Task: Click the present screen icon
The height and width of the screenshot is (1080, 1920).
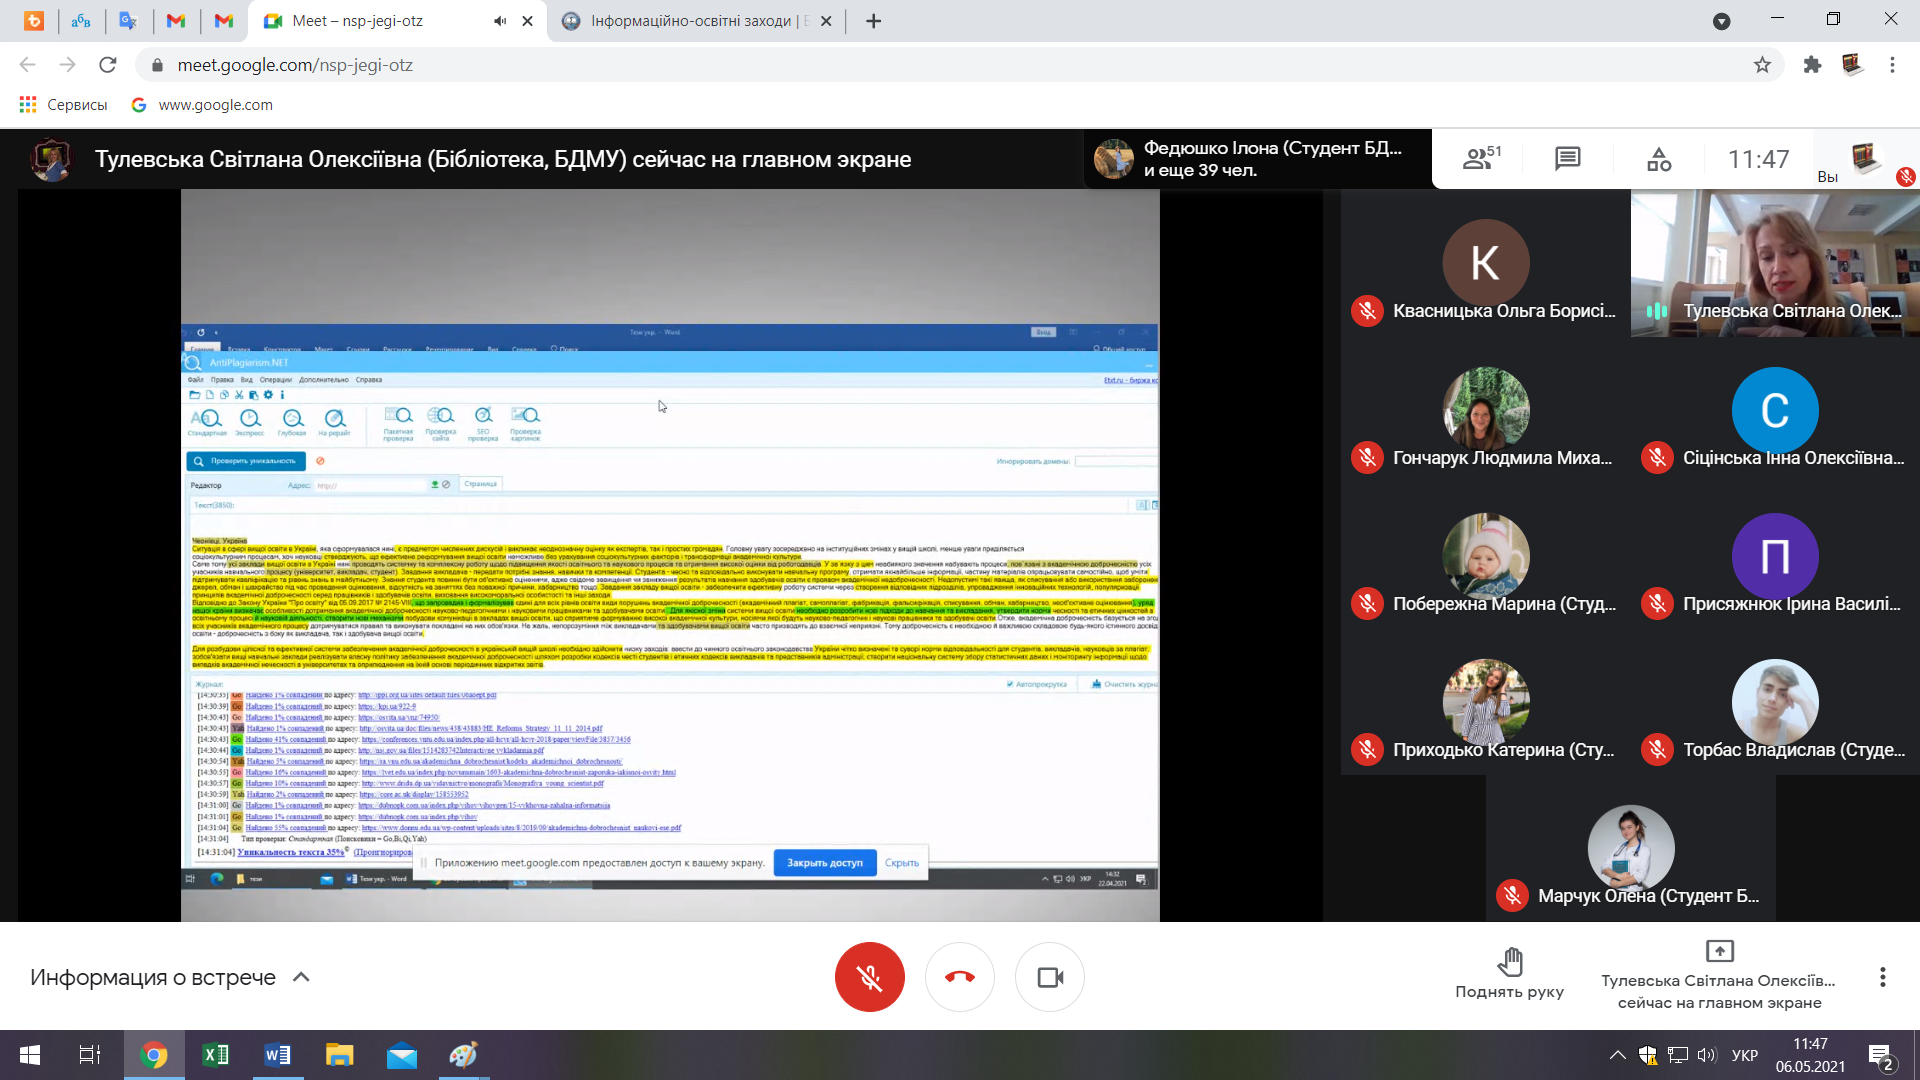Action: coord(1719,951)
